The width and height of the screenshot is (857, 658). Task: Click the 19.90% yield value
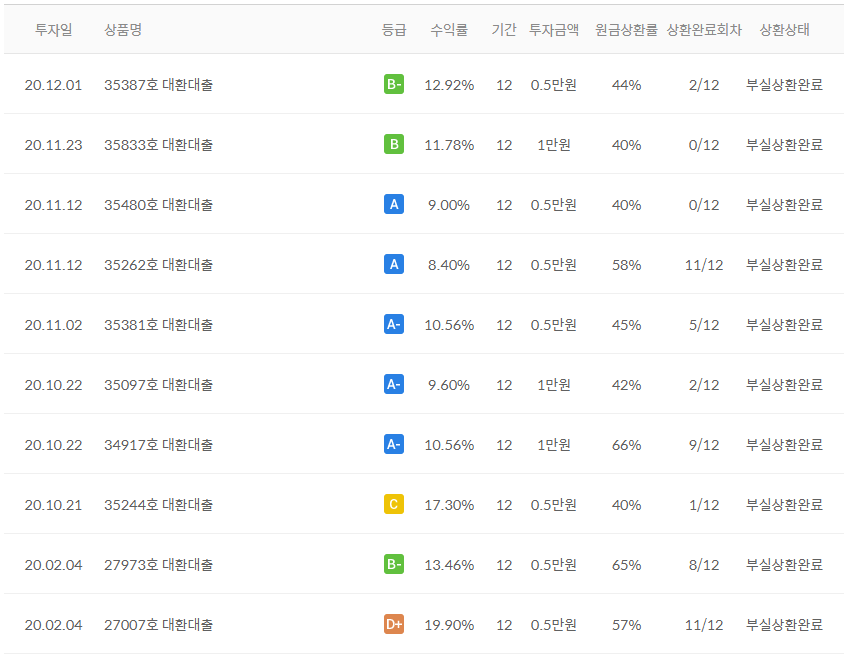tap(449, 626)
